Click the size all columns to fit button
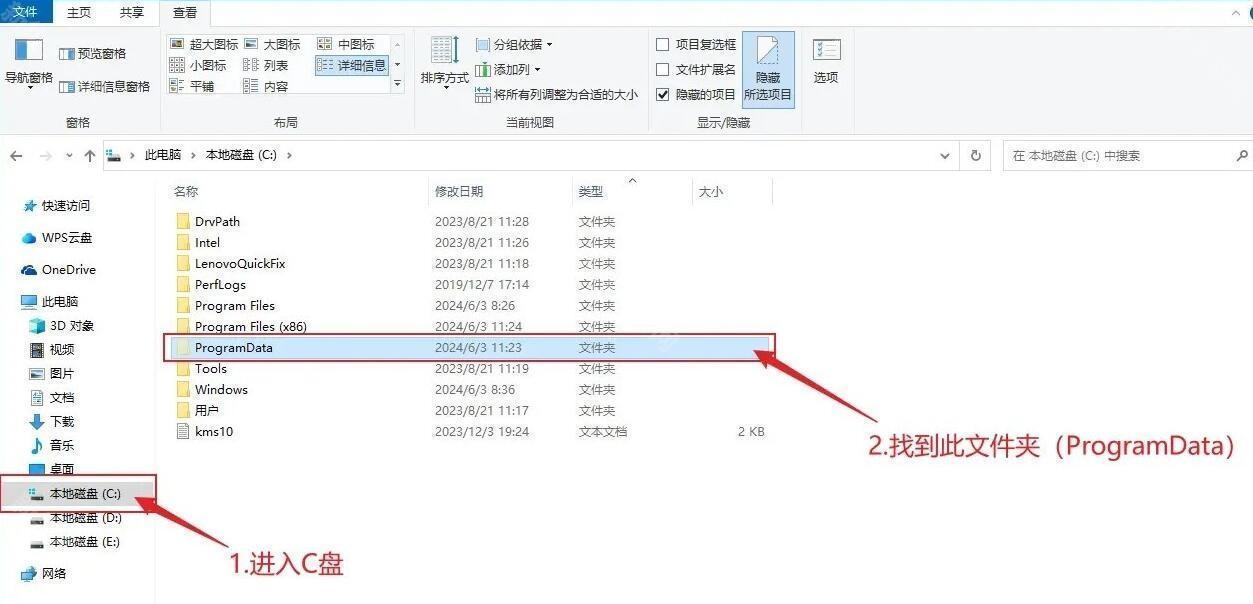Viewport: 1253px width, 604px height. point(556,94)
